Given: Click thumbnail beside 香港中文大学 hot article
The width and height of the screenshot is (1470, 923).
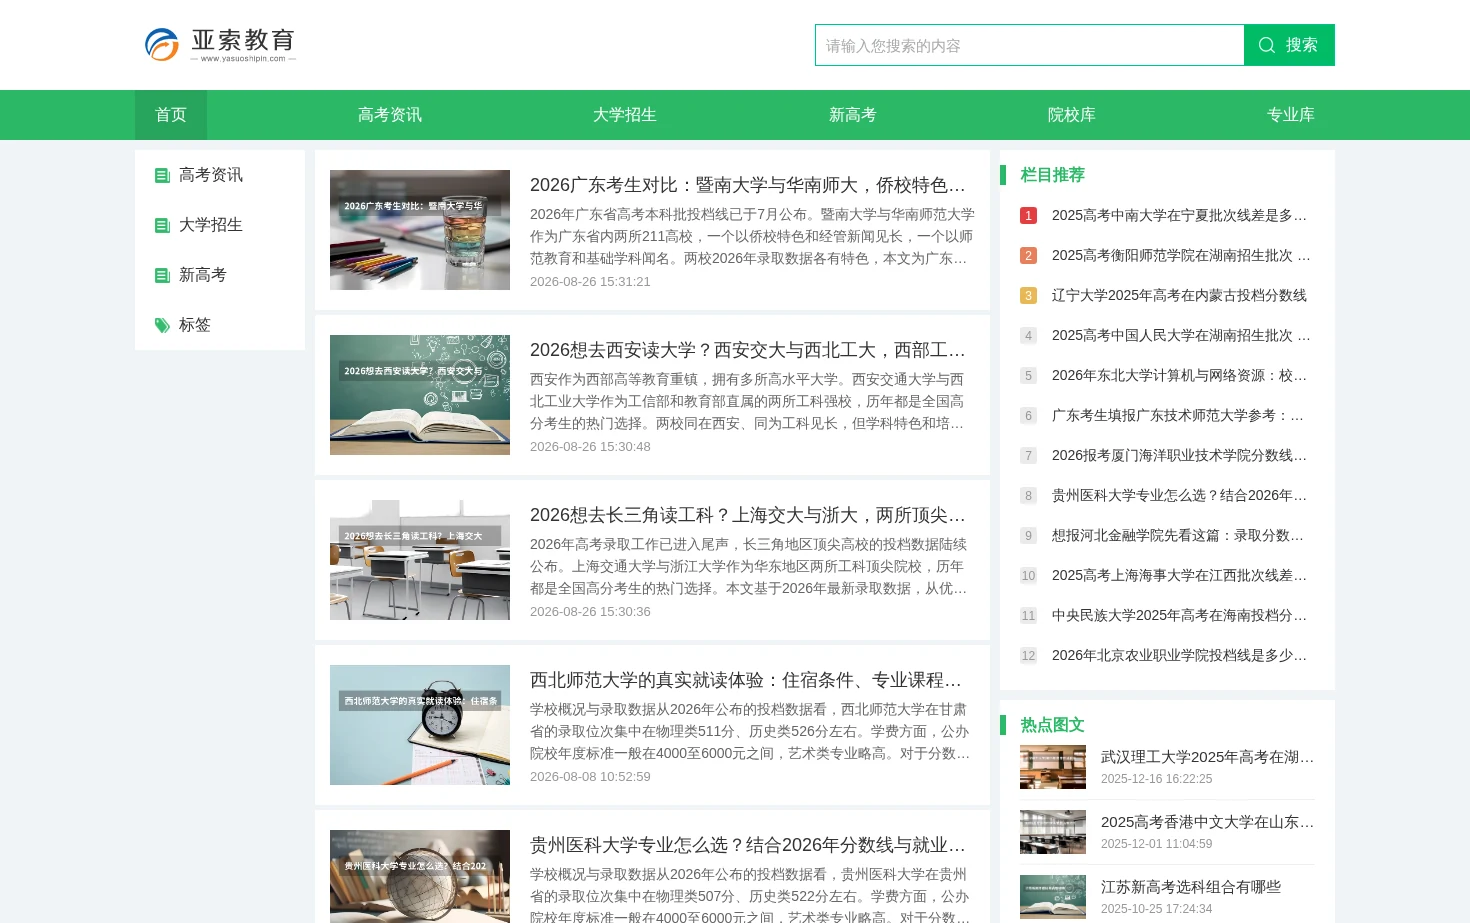Looking at the screenshot, I should [x=1053, y=832].
